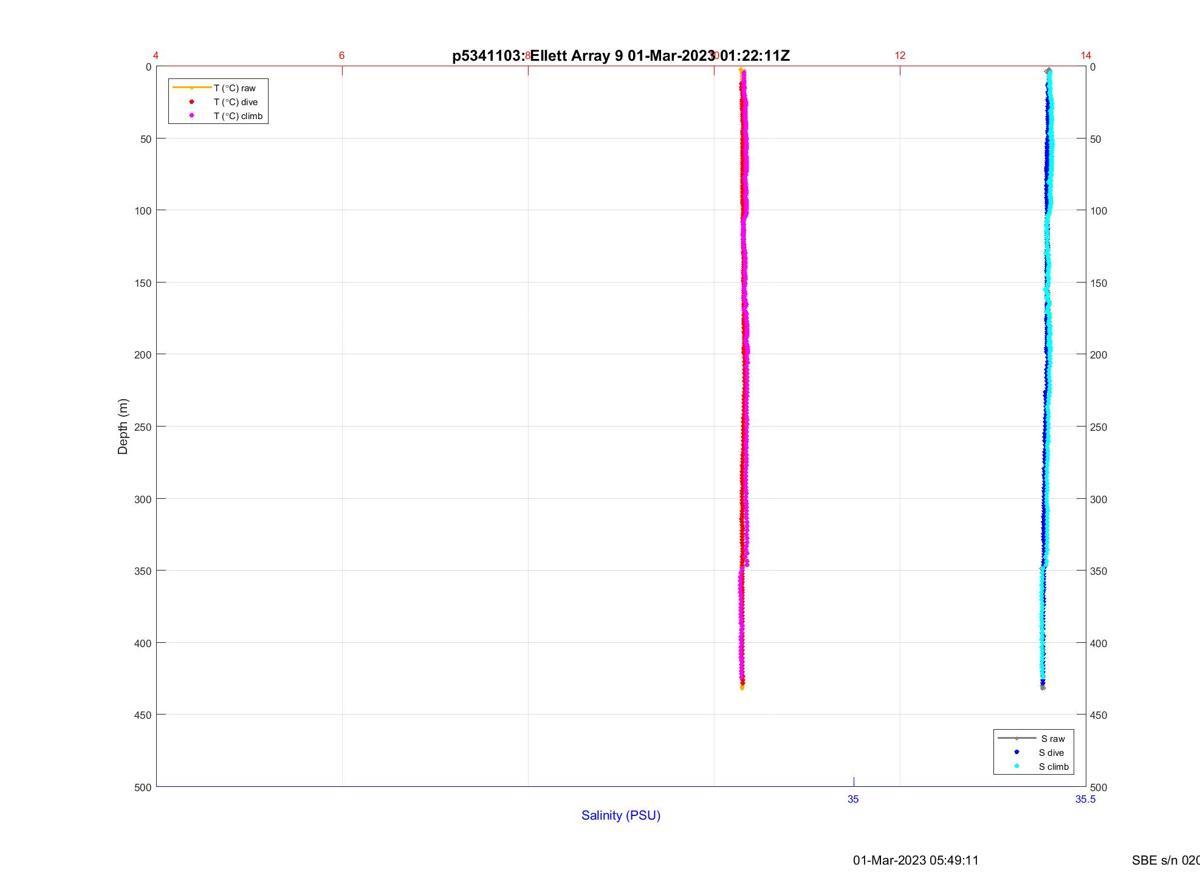Click the temperature legend box
Image resolution: width=1200 pixels, height=885 pixels.
218,102
